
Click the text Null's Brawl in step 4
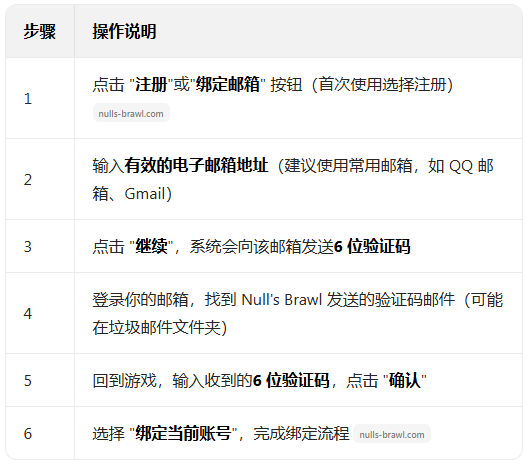tap(282, 300)
